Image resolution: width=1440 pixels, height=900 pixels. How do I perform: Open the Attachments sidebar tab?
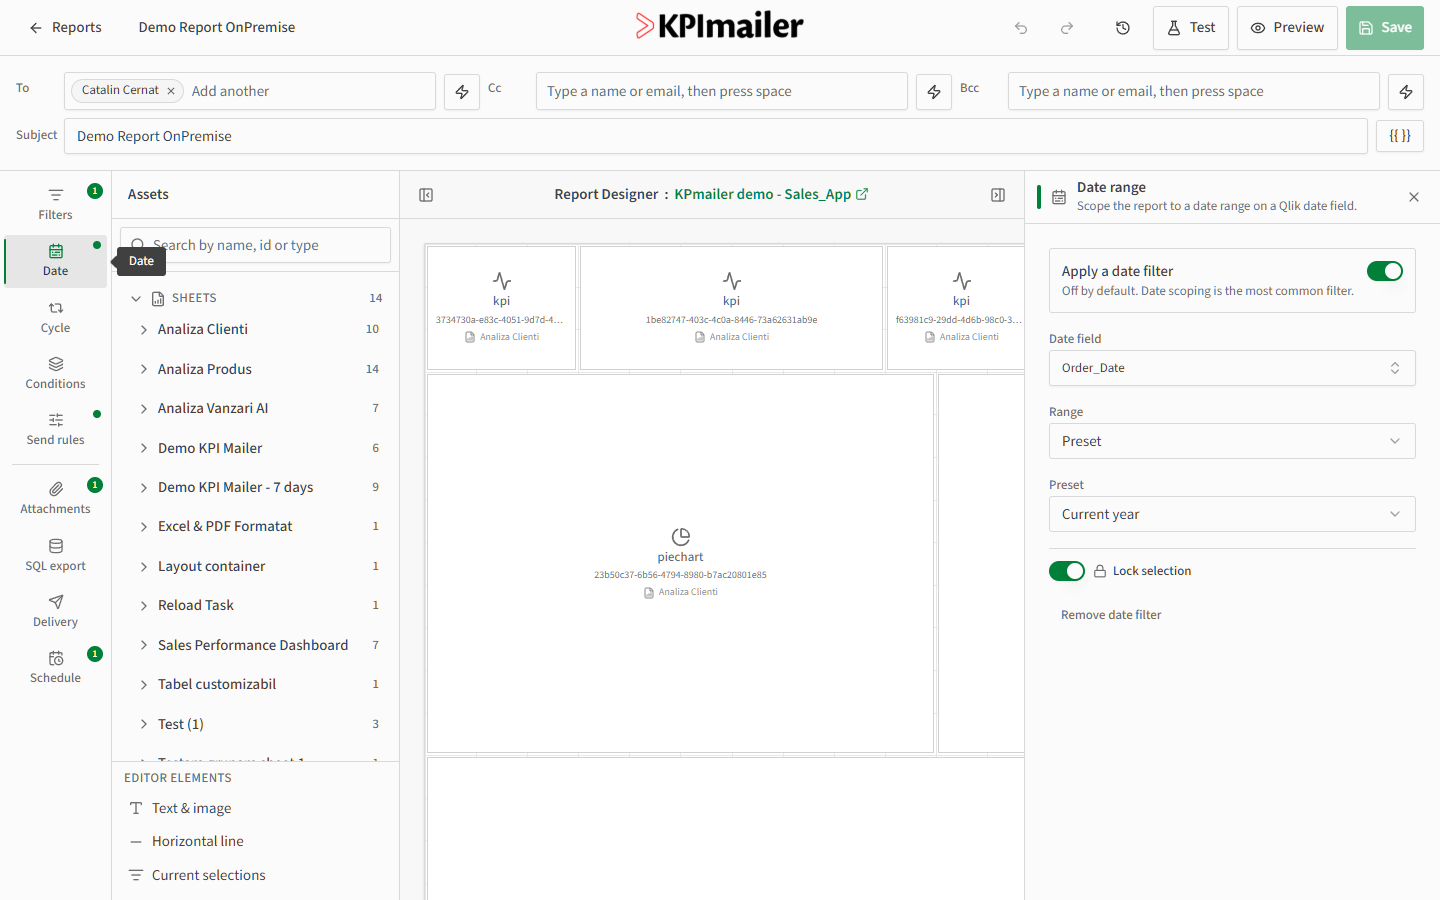coord(56,498)
